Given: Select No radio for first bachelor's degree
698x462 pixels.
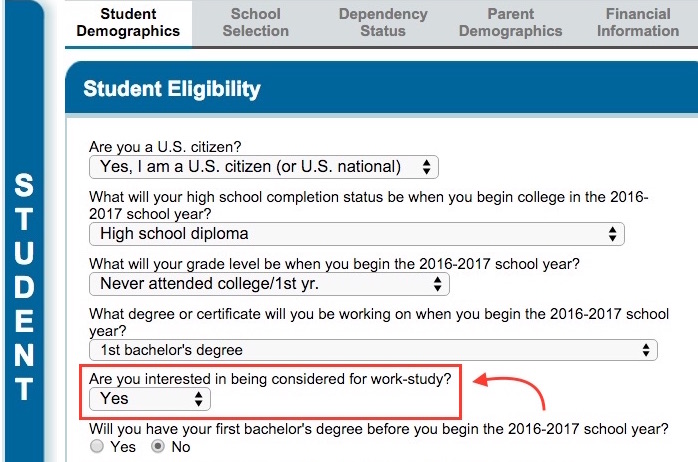Looking at the screenshot, I should pyautogui.click(x=158, y=447).
